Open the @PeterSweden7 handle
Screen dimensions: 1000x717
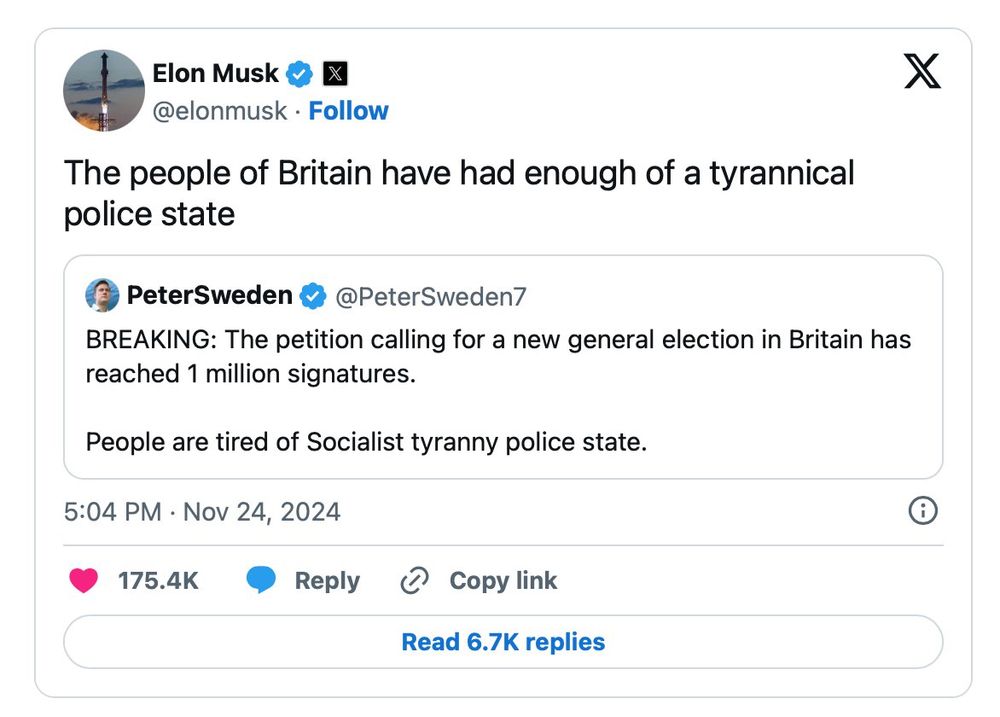tap(430, 297)
